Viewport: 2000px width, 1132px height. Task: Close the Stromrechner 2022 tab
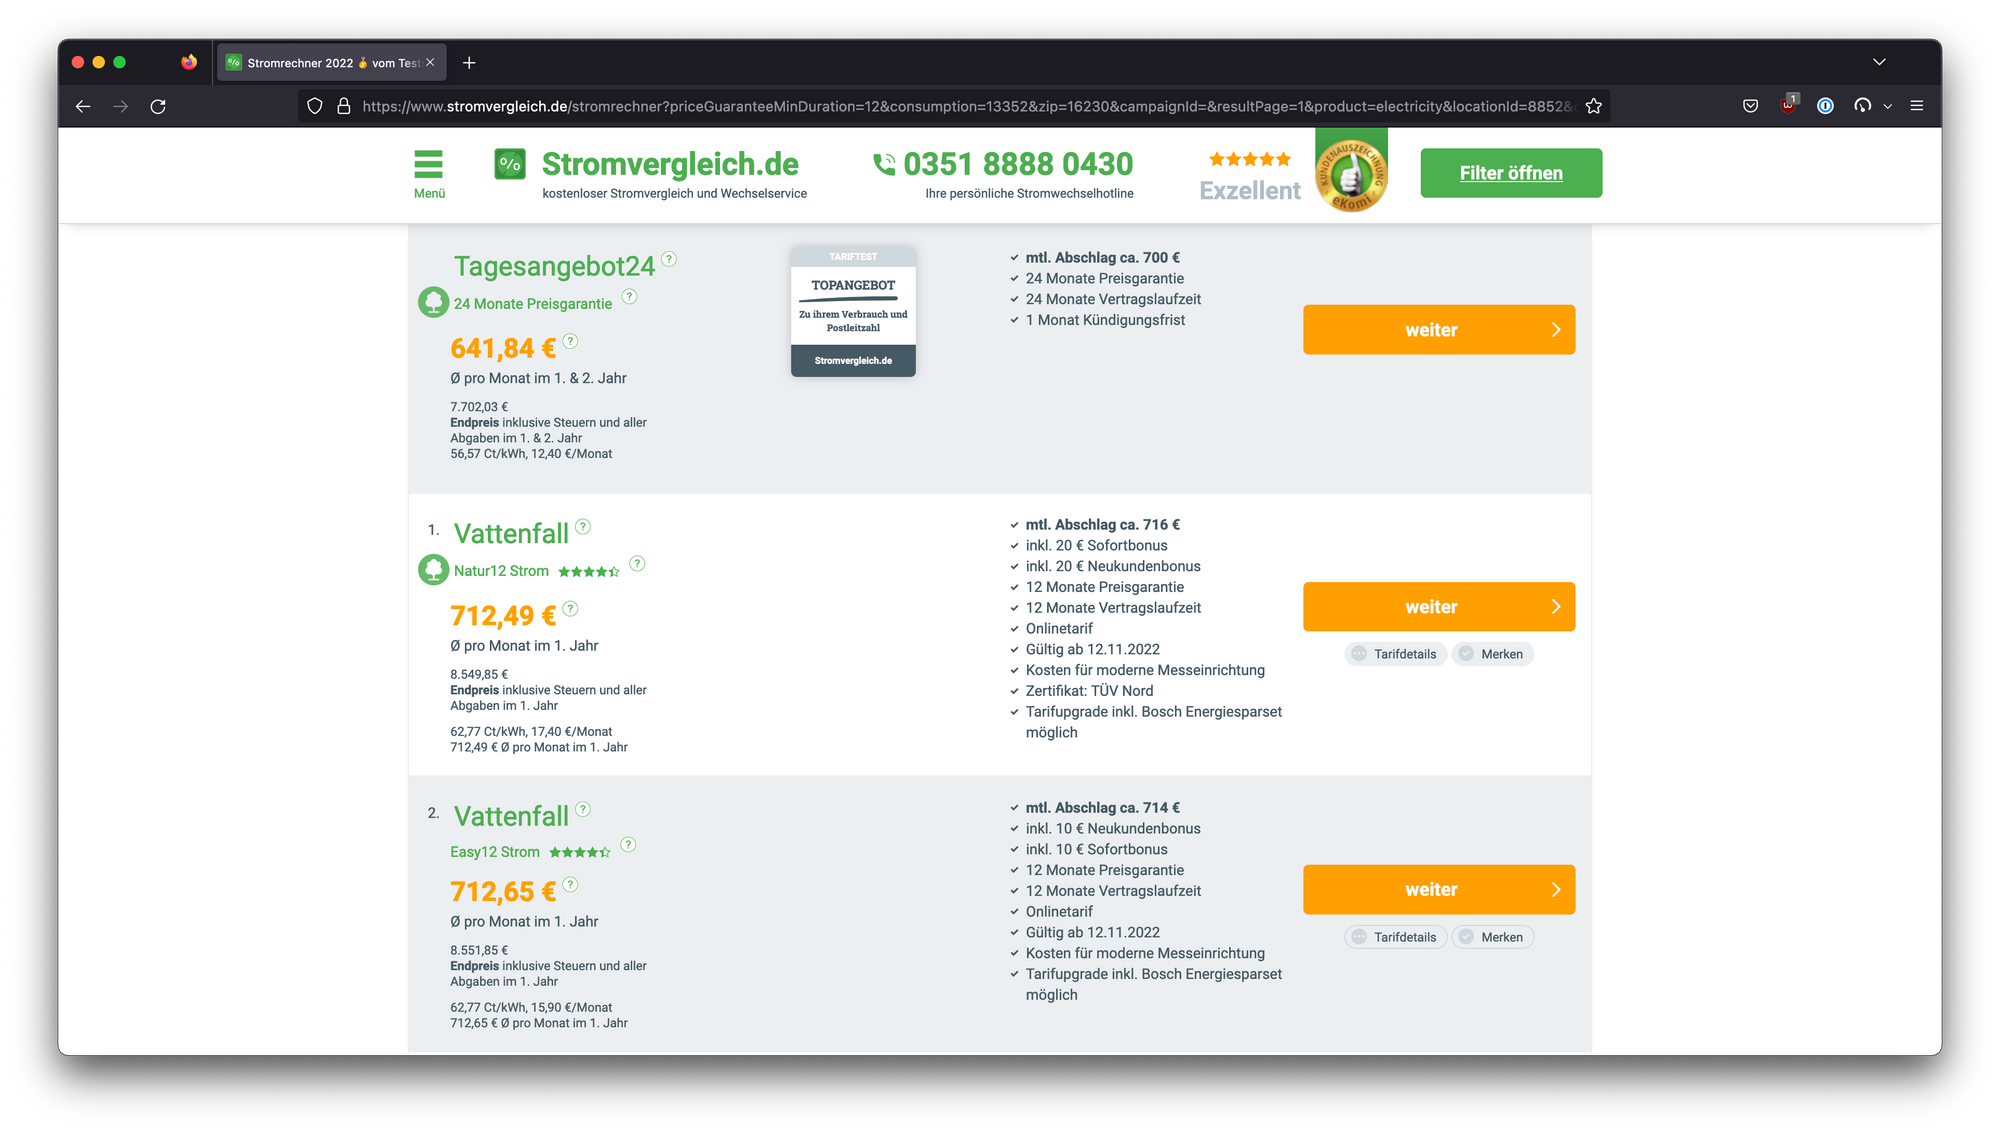pos(430,62)
